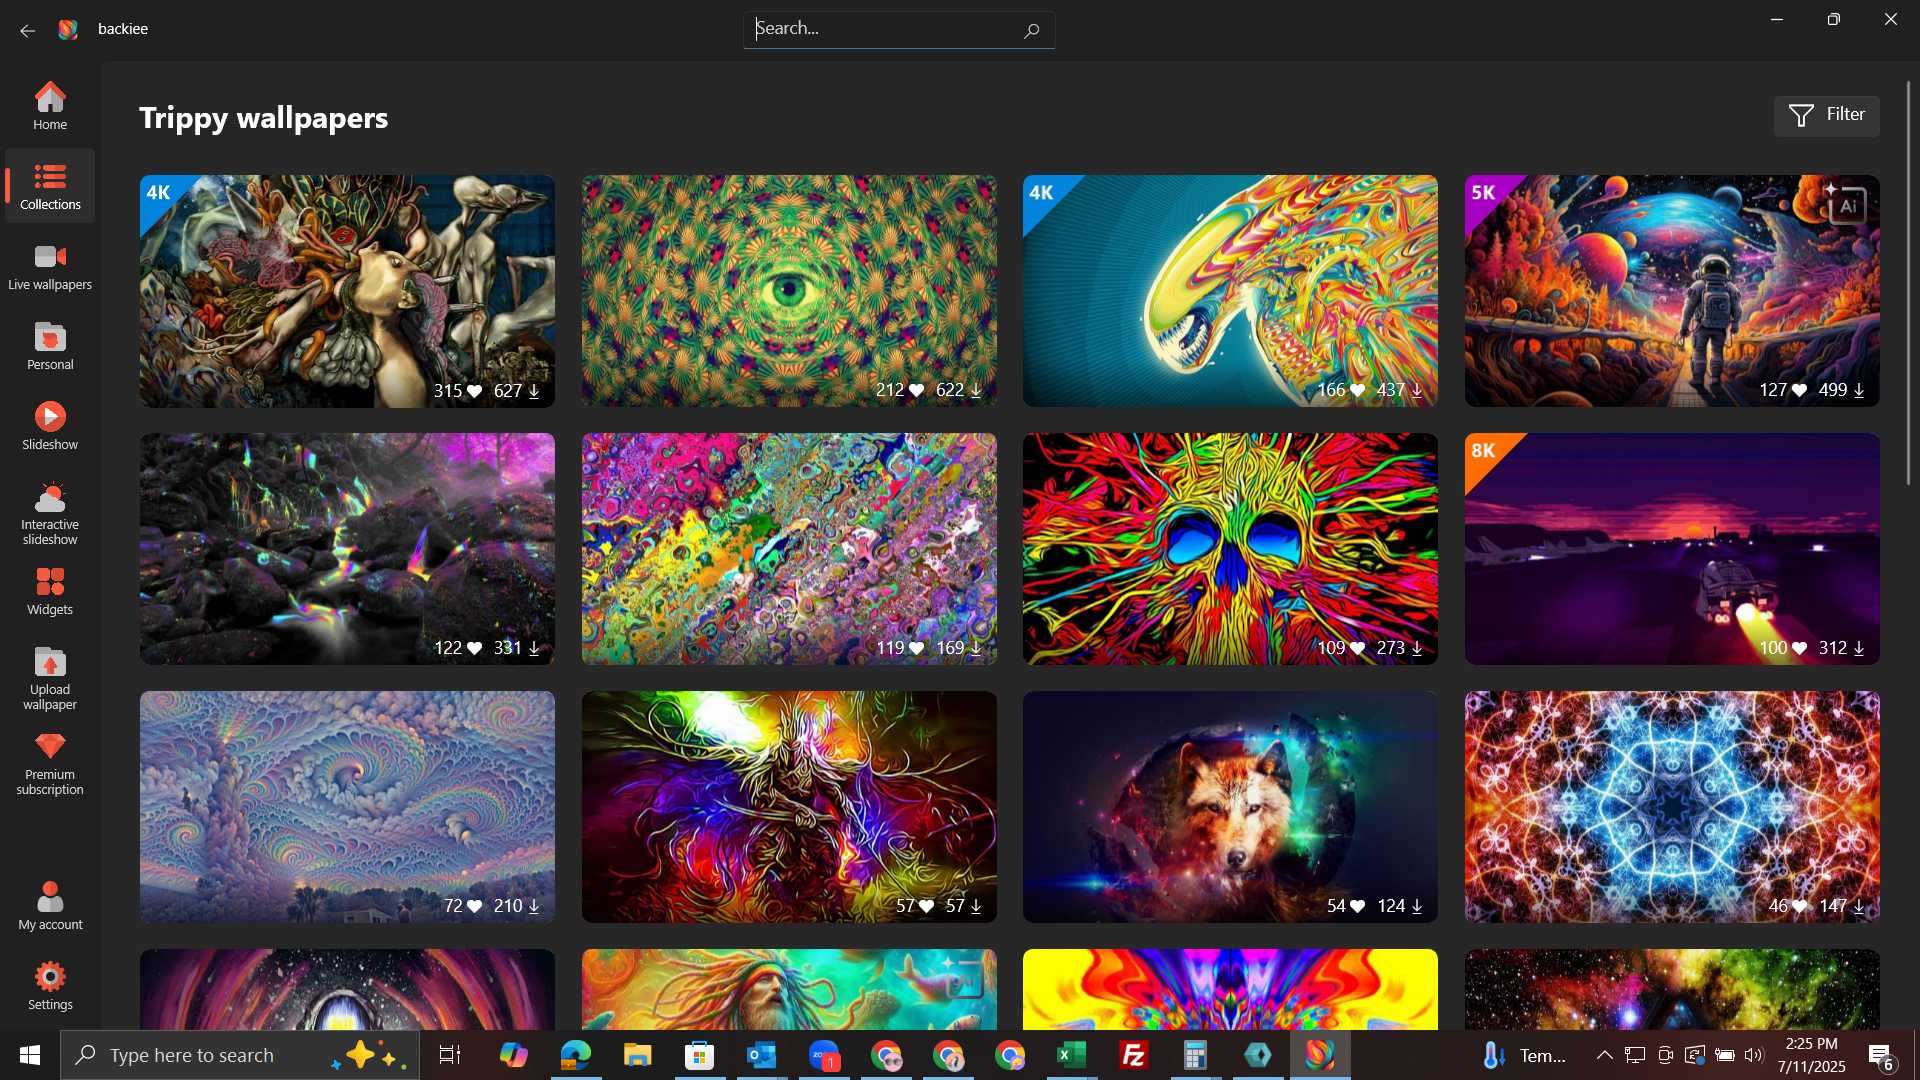The height and width of the screenshot is (1080, 1920).
Task: Like the wallpaper with 72 hearts
Action: pyautogui.click(x=474, y=906)
